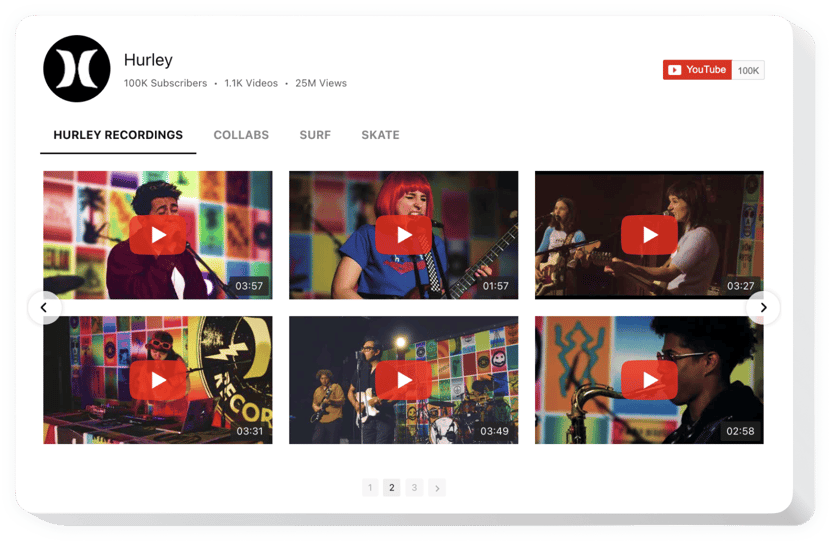Click the 100K subscriber count badge
This screenshot has width=830, height=542.
[748, 70]
